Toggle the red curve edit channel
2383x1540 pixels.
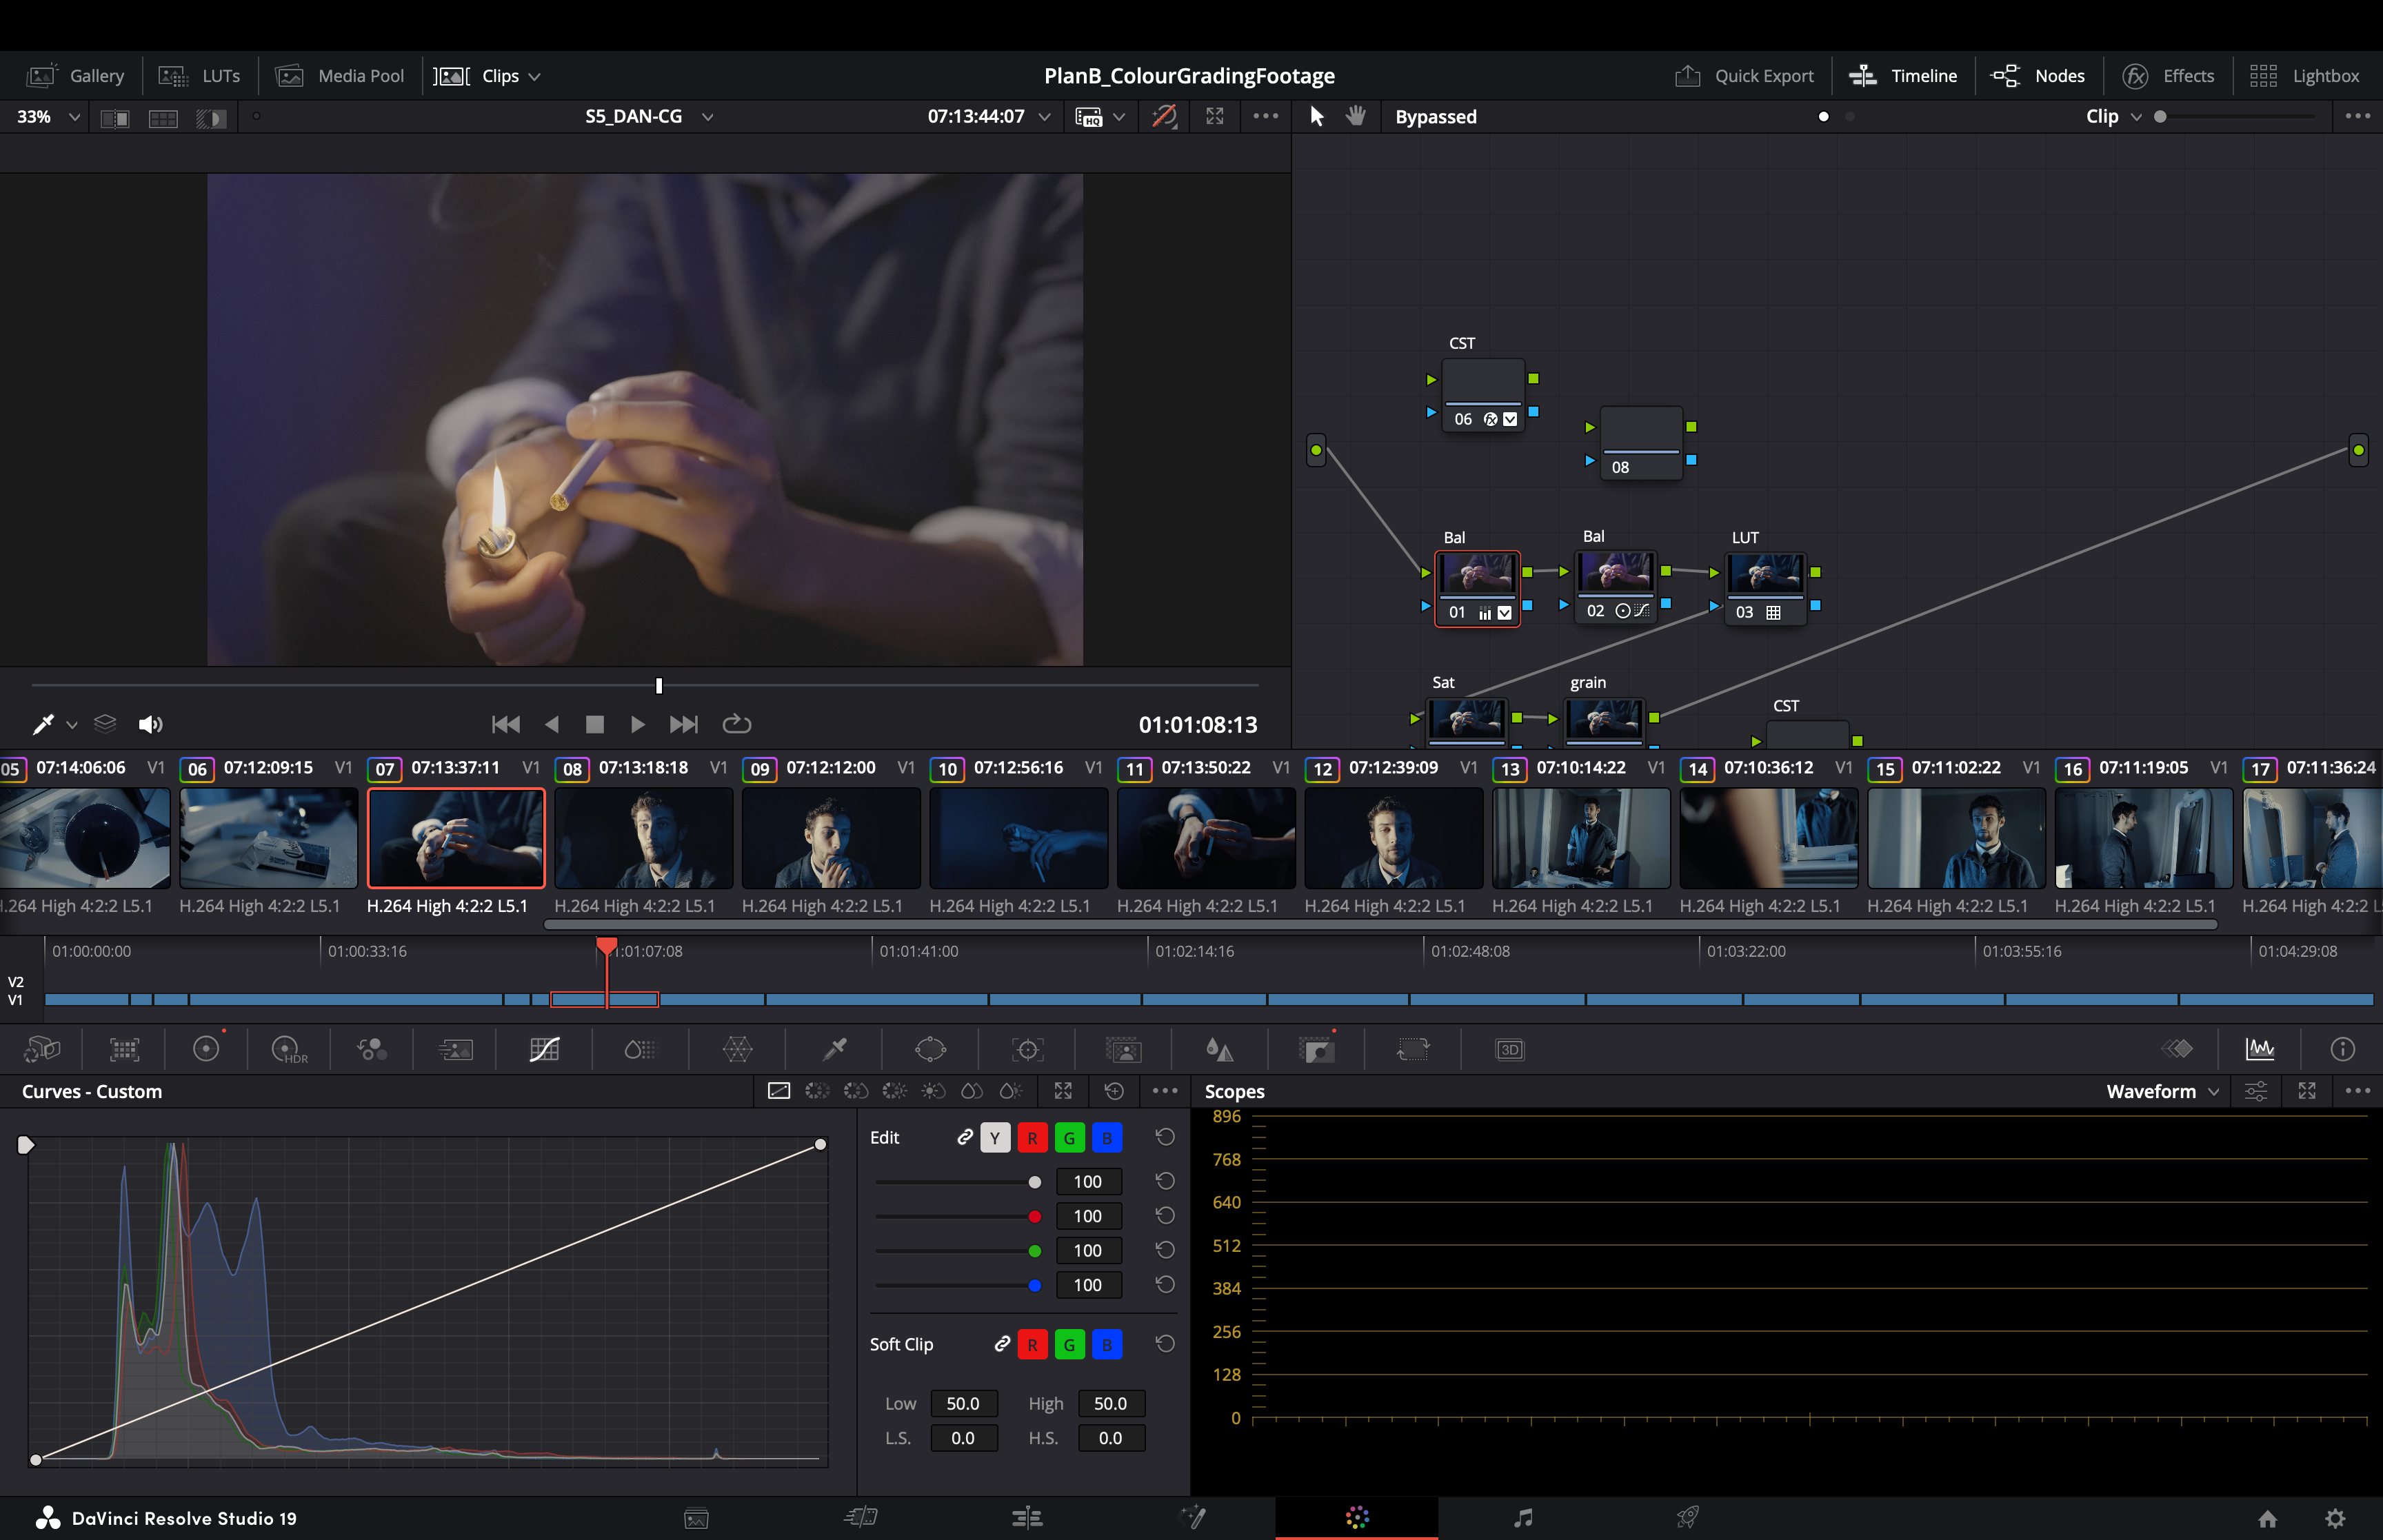pyautogui.click(x=1032, y=1138)
